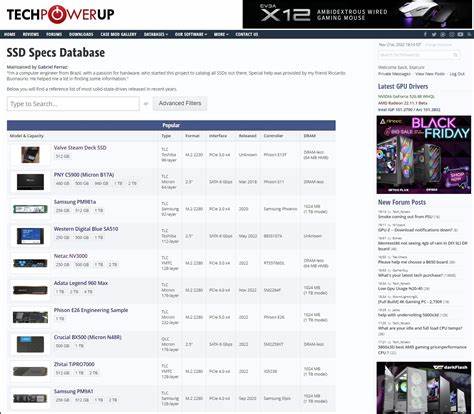The width and height of the screenshot is (474, 414).
Task: Open the Zhitai TiPro7000 link
Action: (74, 364)
